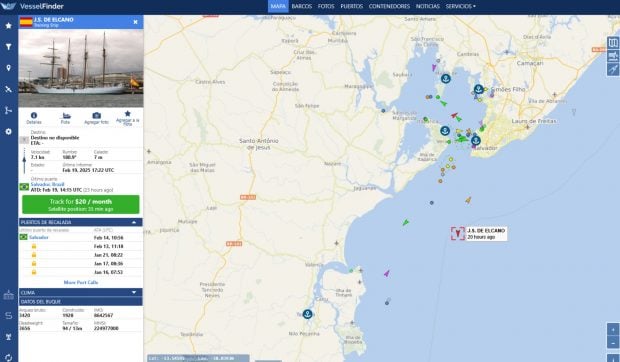Click the MMSI number value

point(106,328)
